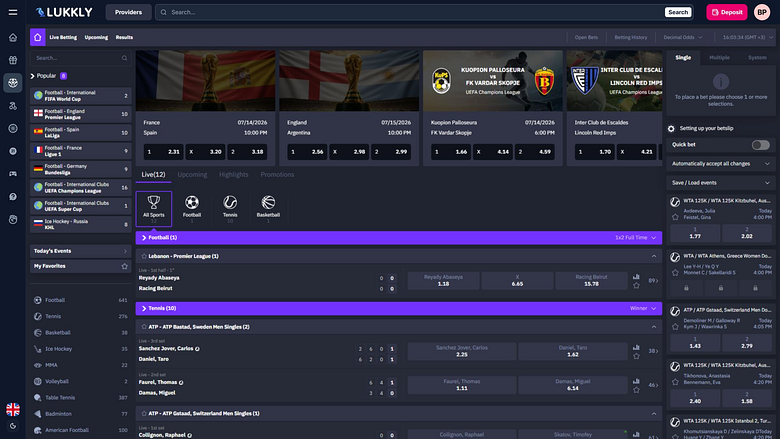
Task: Open the time zone dropdown
Action: tap(748, 37)
